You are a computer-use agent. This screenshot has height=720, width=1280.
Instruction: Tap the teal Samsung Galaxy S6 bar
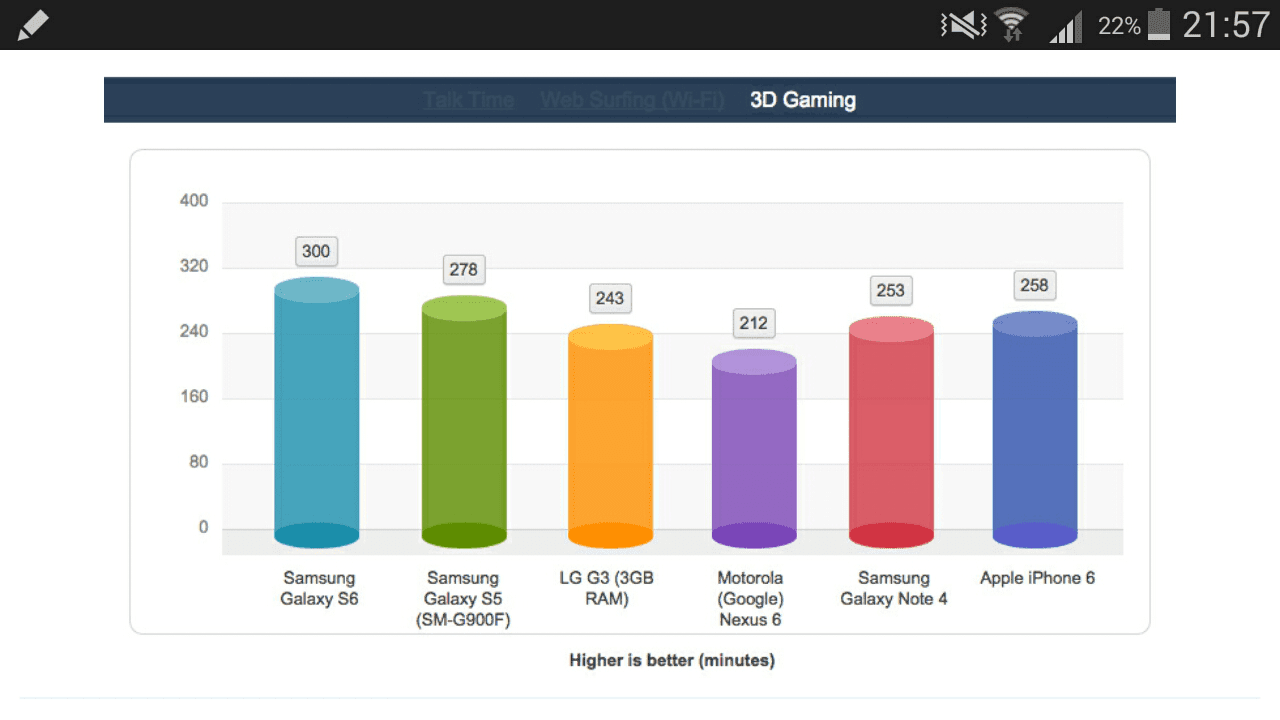(x=316, y=413)
